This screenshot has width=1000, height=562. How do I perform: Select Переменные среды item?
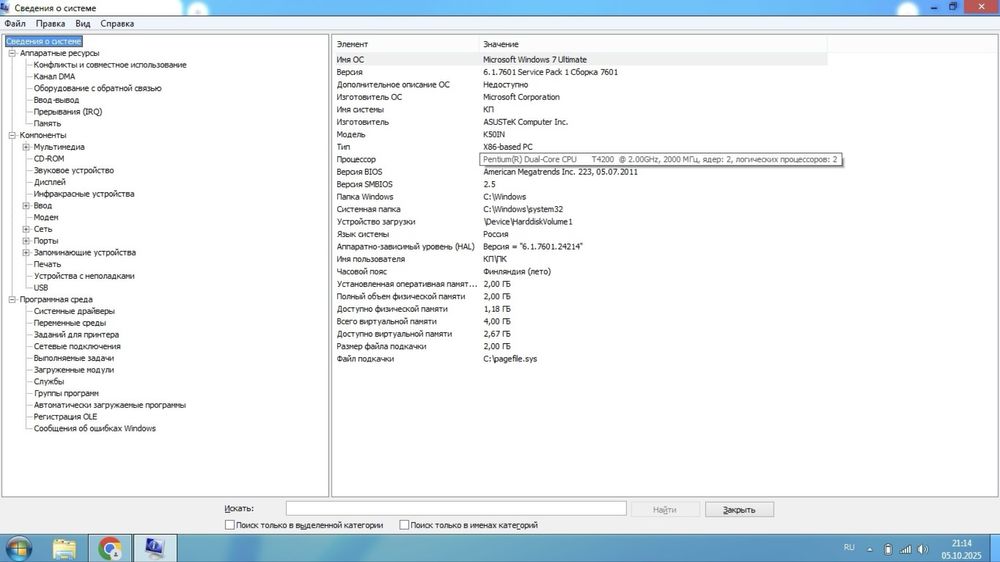[70, 323]
